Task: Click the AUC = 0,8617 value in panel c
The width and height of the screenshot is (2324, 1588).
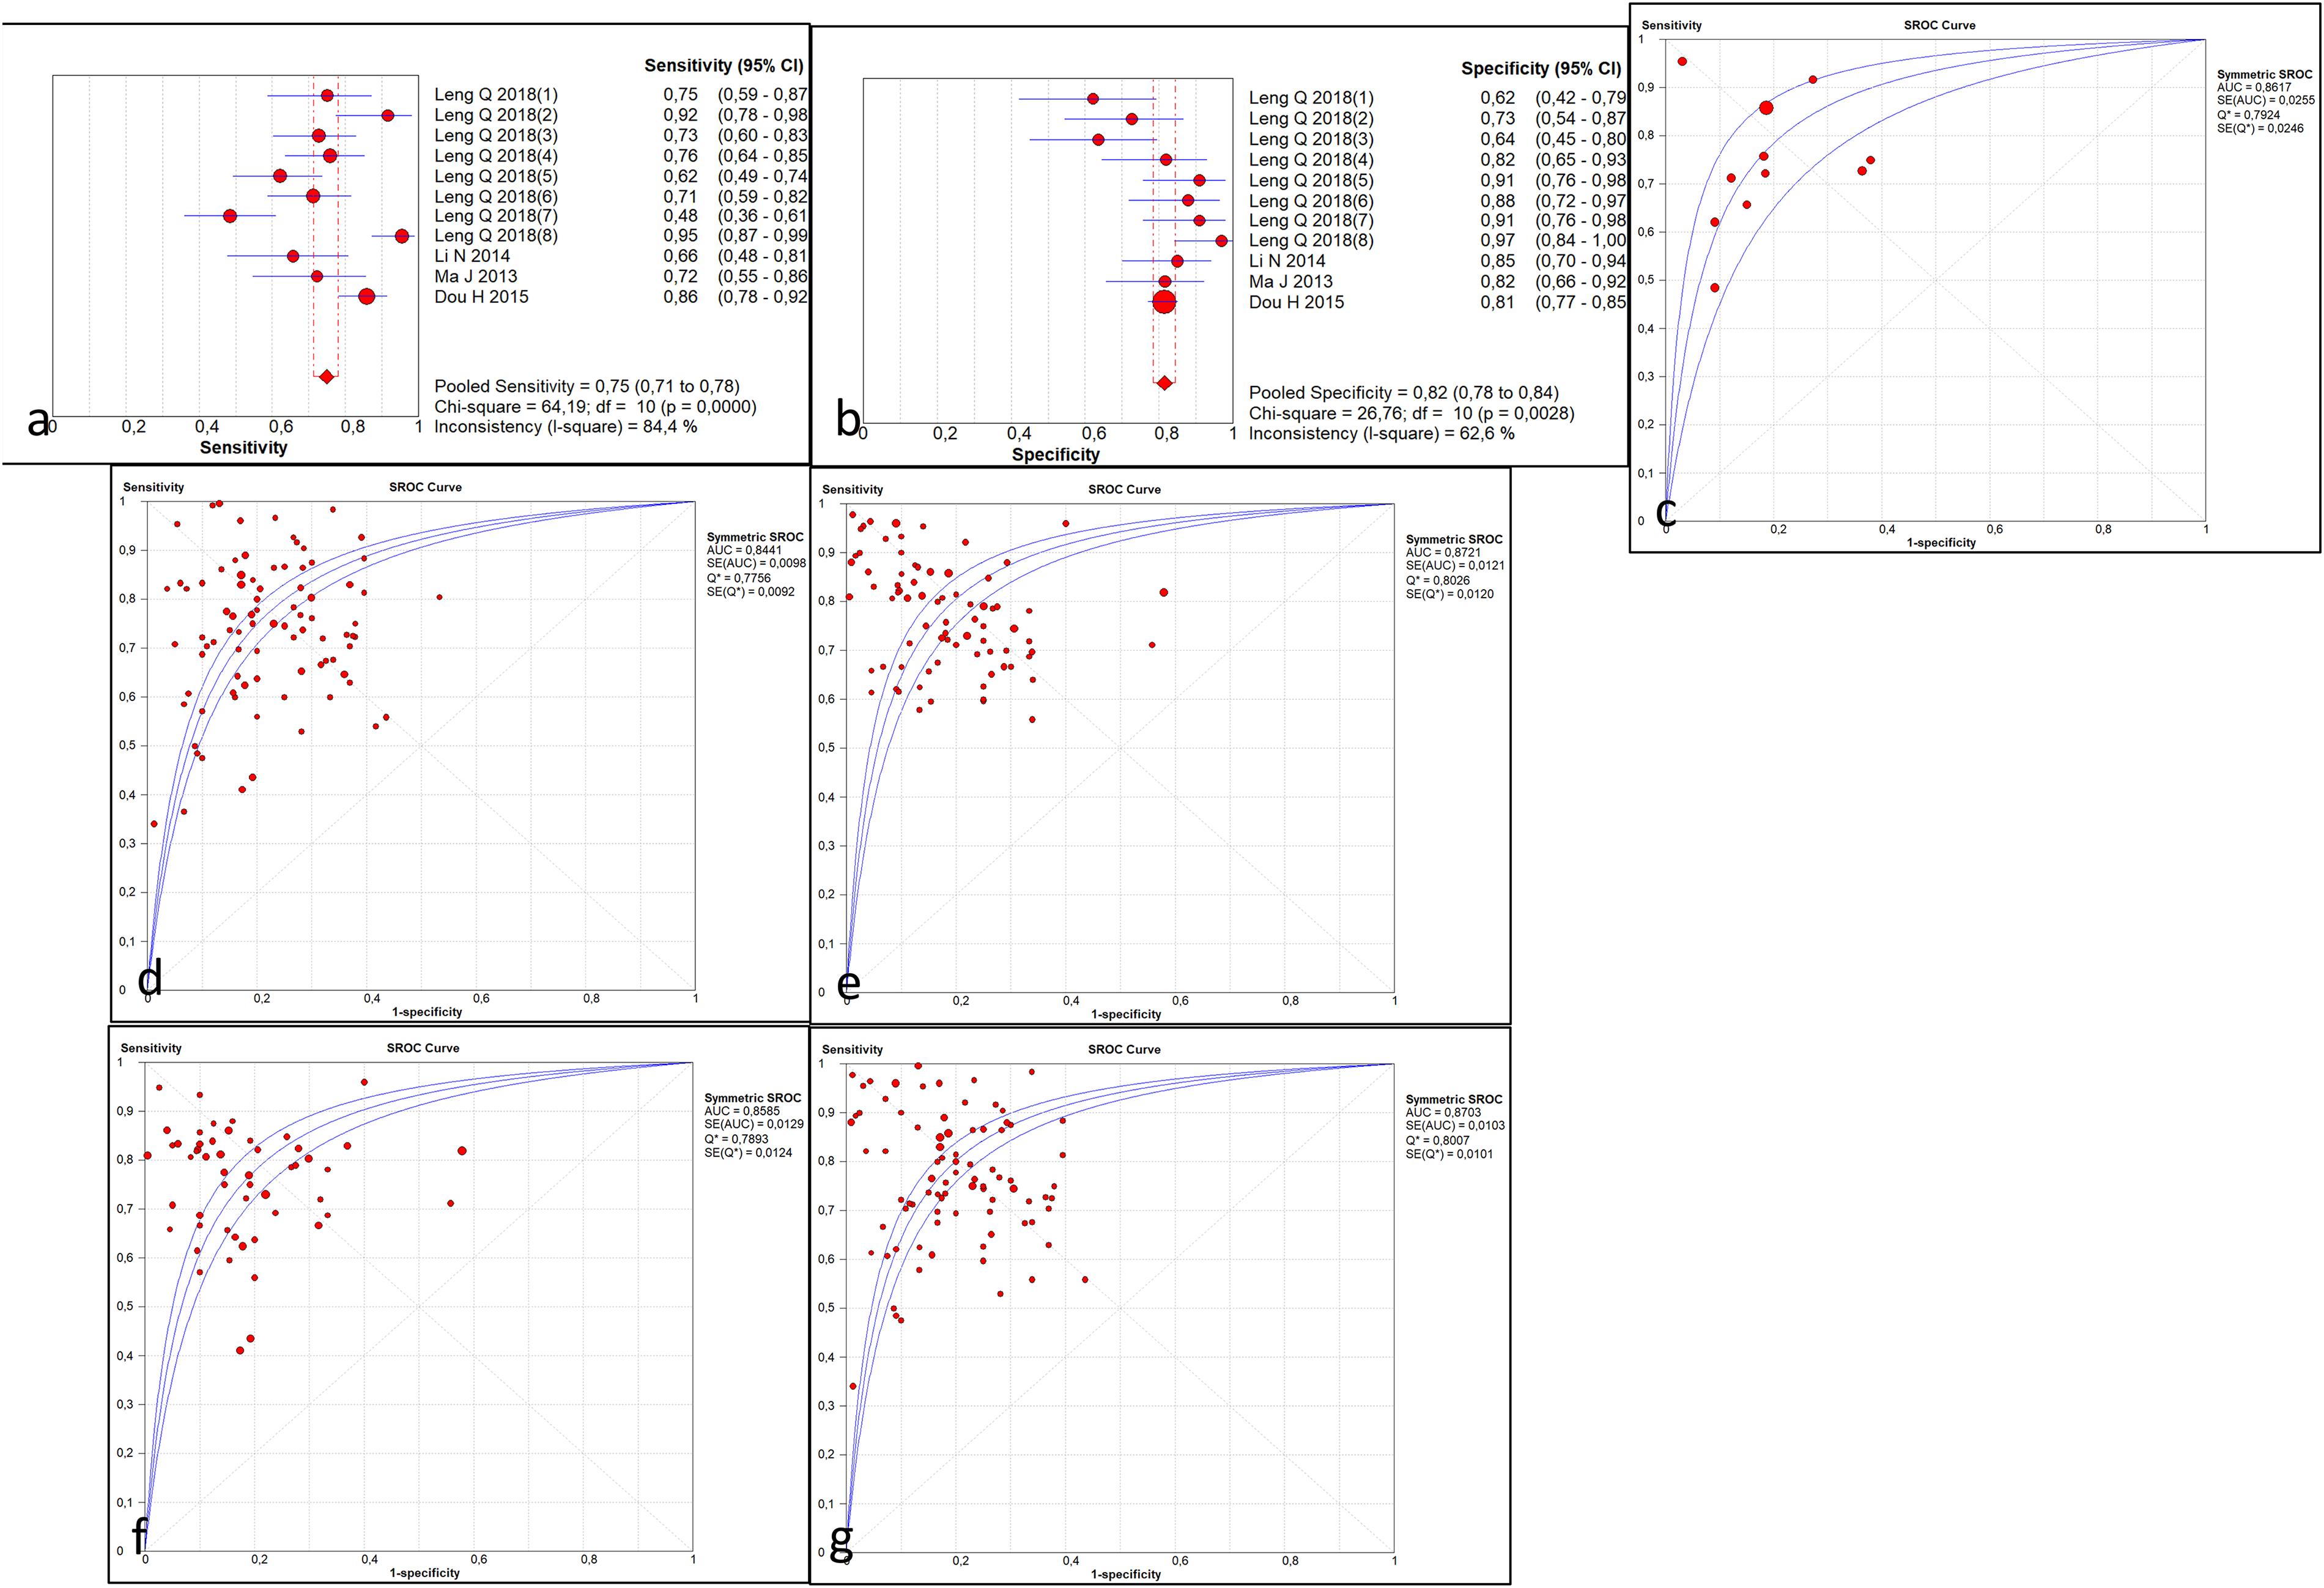Action: pos(2254,87)
